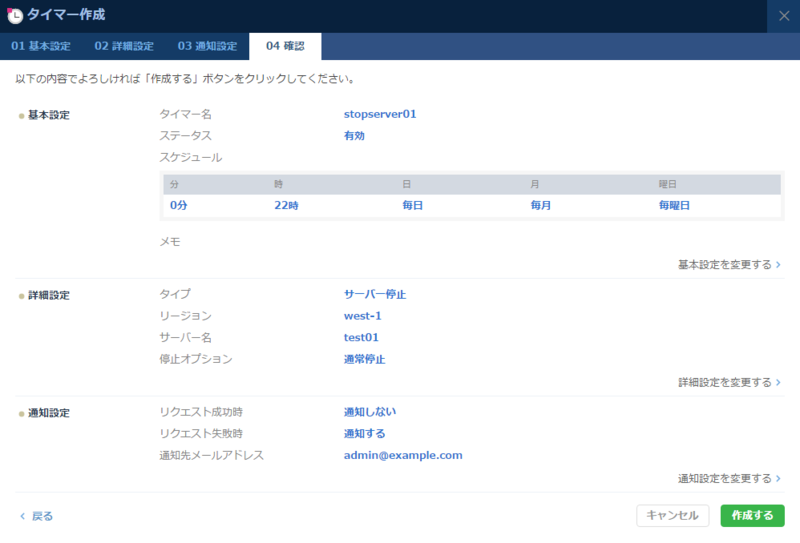This screenshot has height=543, width=800.
Task: Switch to the 02 詳細設定 tab
Action: coord(124,46)
